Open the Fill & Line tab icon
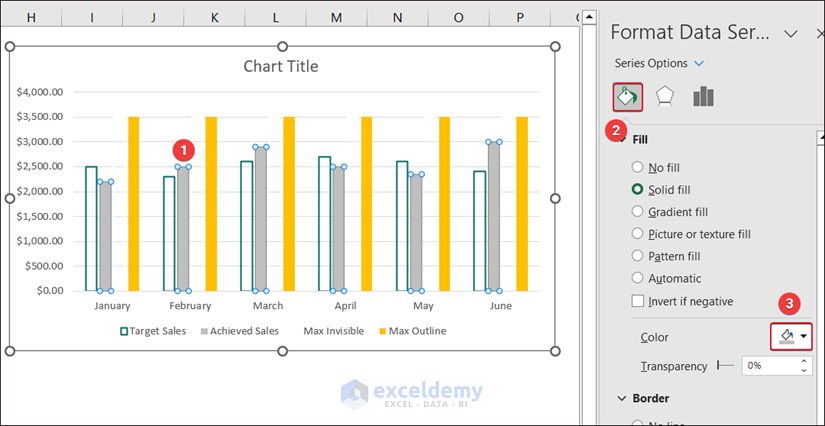This screenshot has width=825, height=426. [627, 96]
